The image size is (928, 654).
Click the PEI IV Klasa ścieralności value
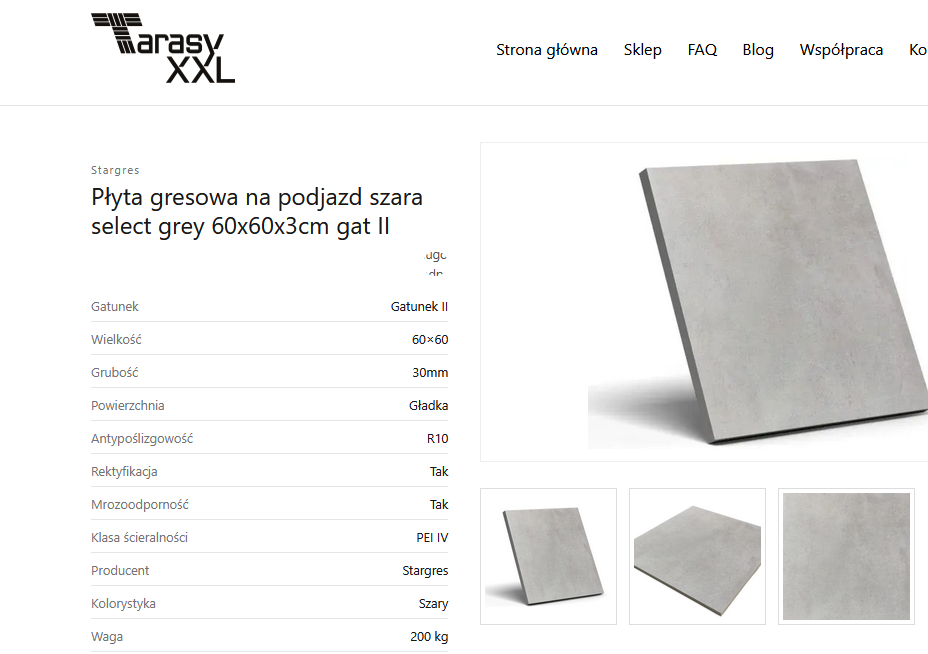[x=432, y=537]
